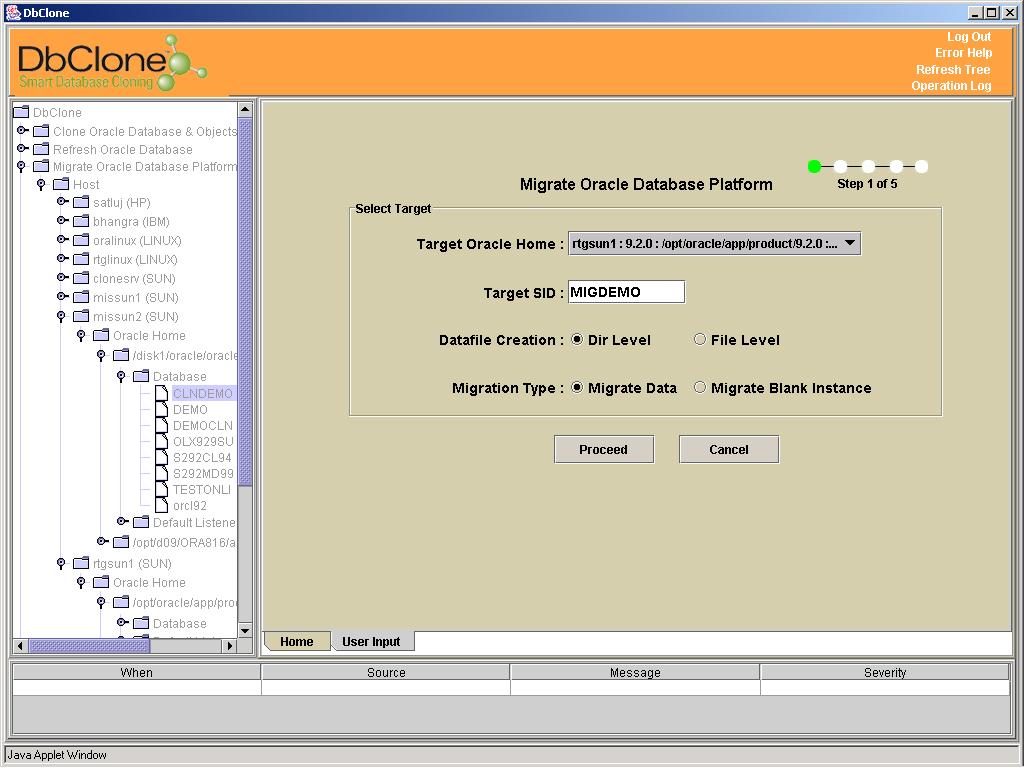
Task: Click the S292CL94 database file icon
Action: pos(161,457)
